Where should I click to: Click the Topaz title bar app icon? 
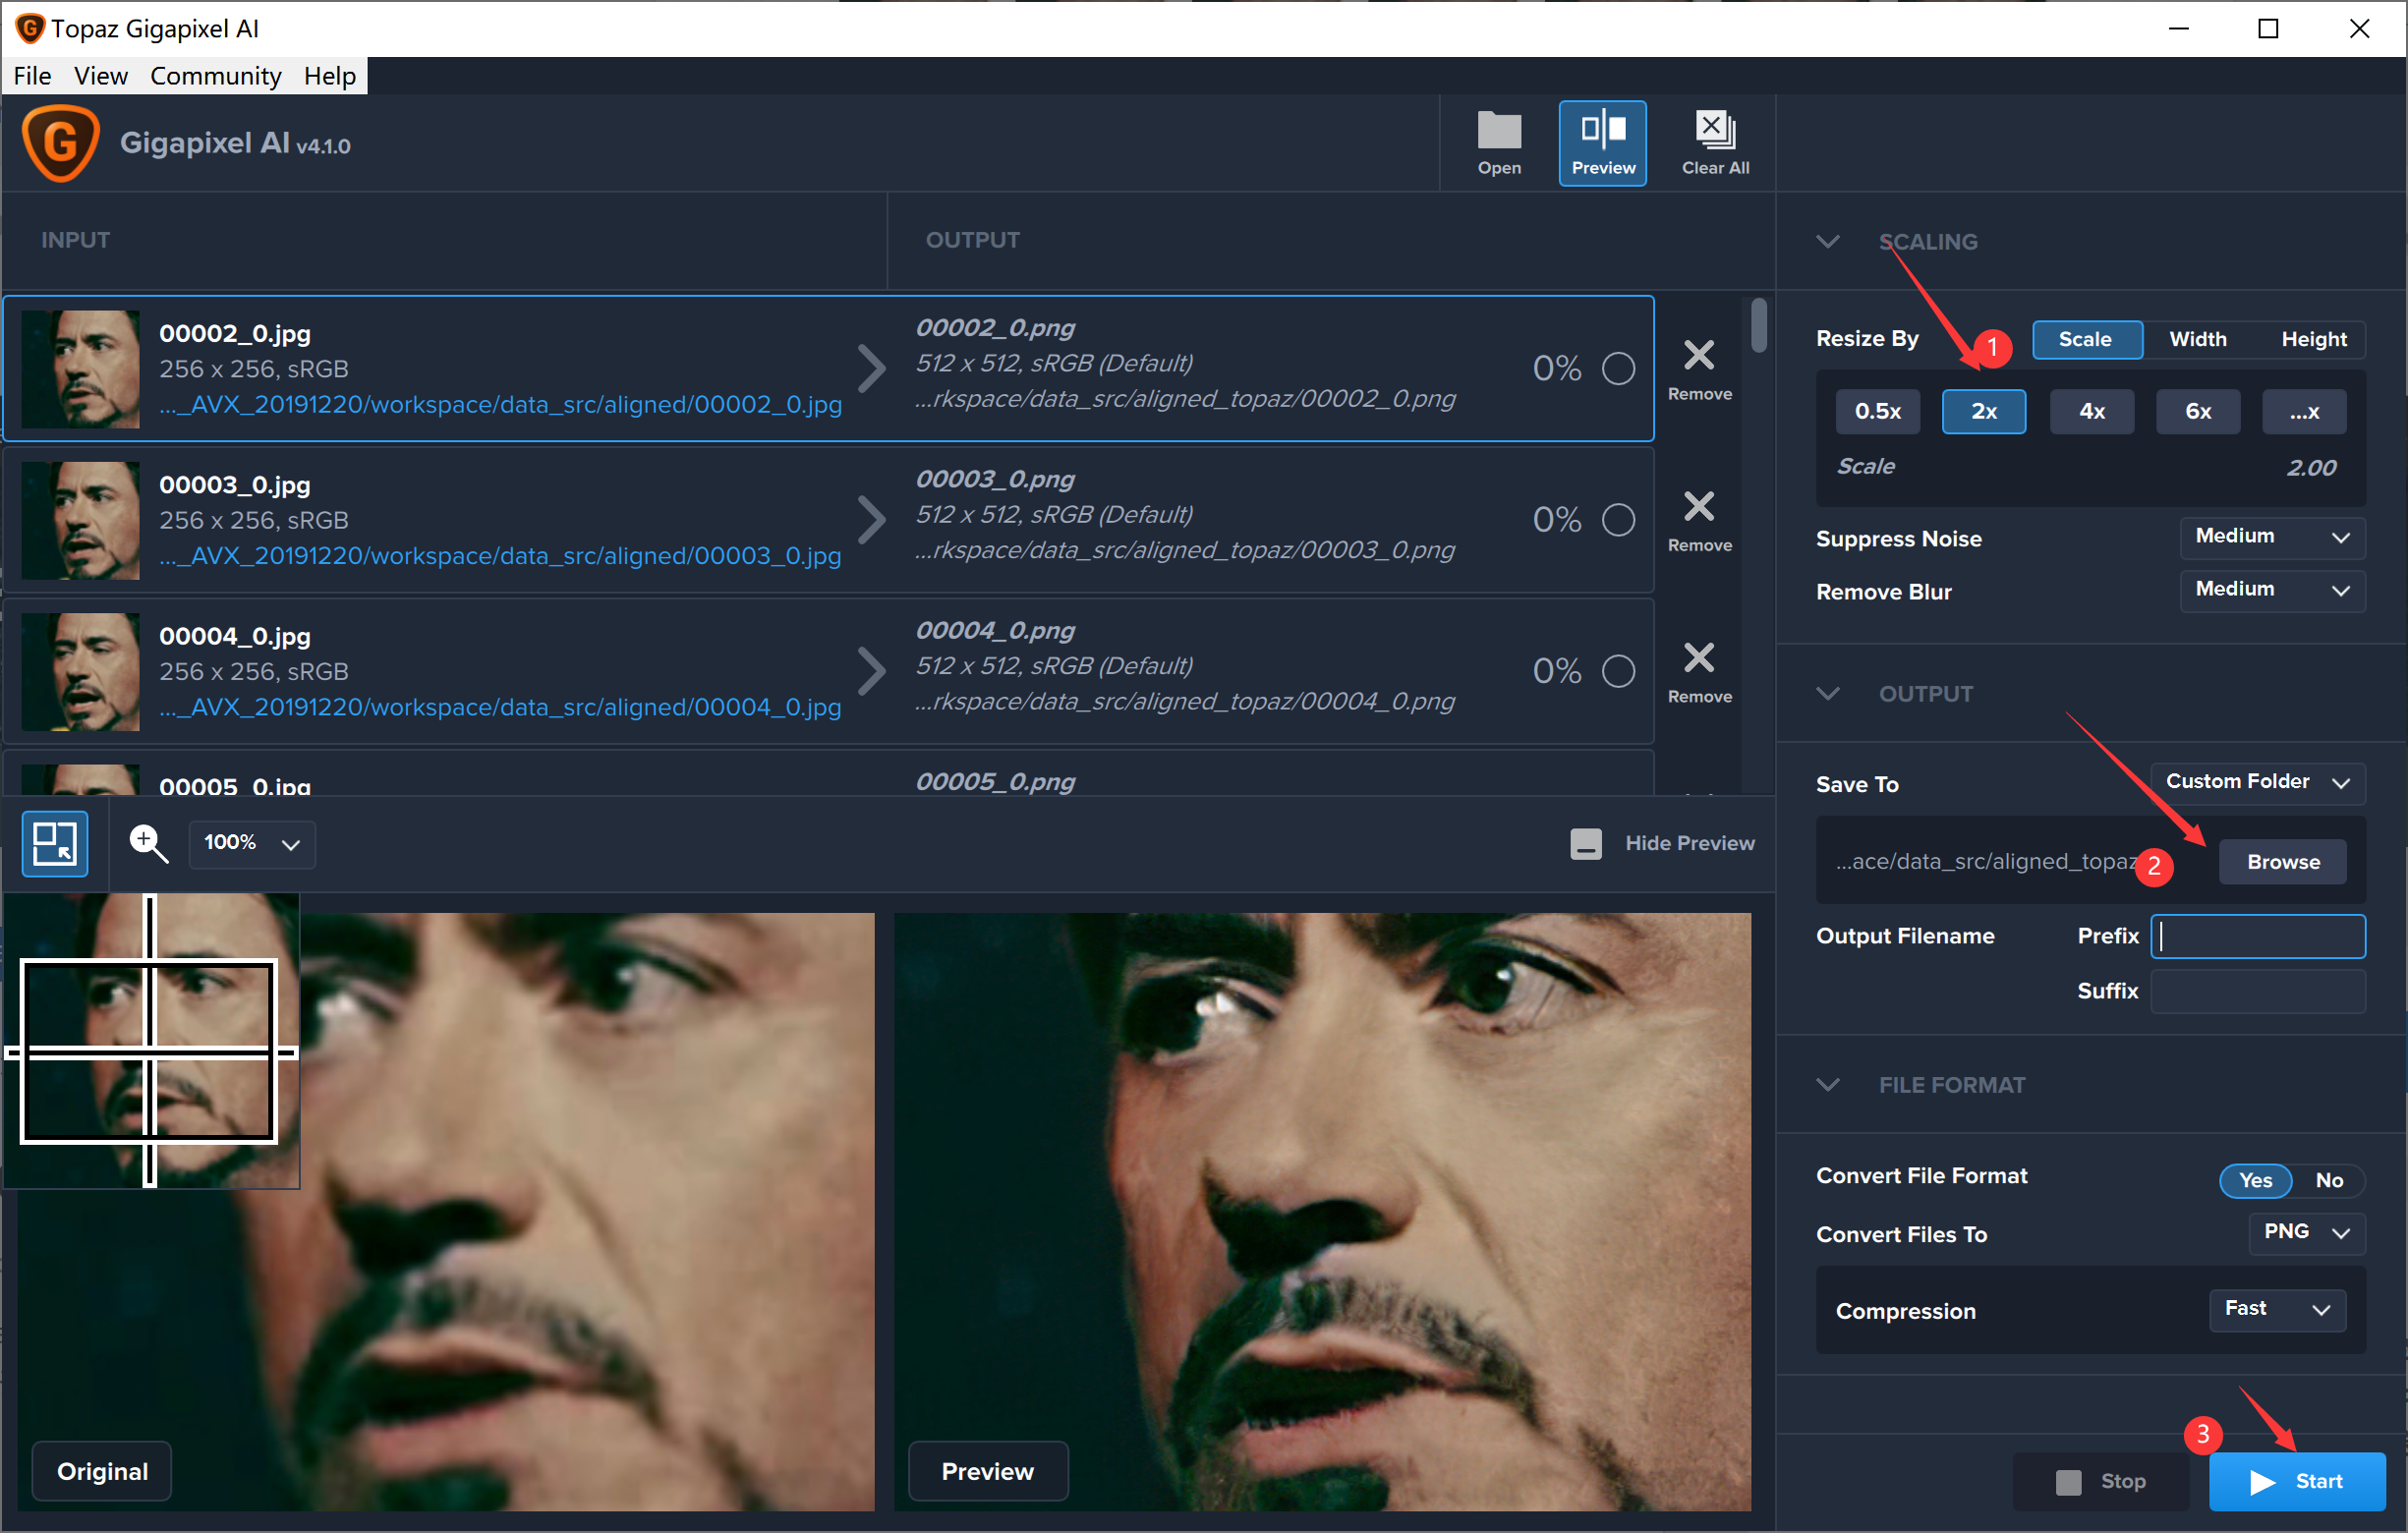click(30, 28)
